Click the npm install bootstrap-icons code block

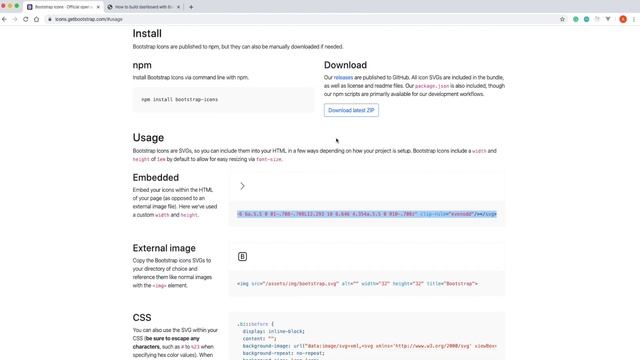click(x=223, y=100)
